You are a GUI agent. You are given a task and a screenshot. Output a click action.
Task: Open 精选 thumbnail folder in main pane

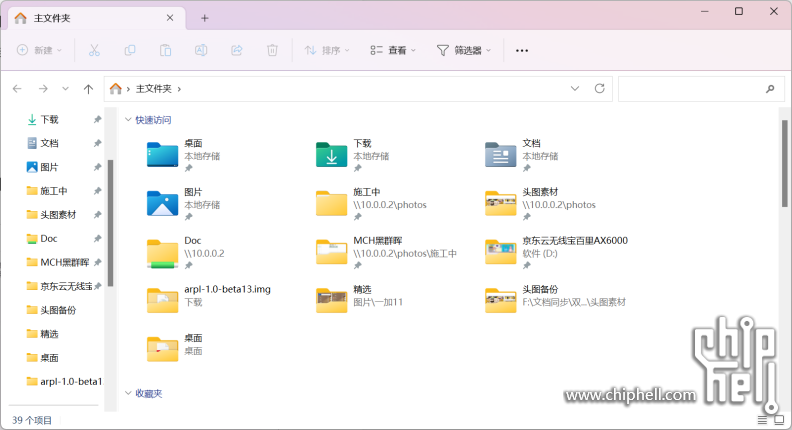pos(331,300)
